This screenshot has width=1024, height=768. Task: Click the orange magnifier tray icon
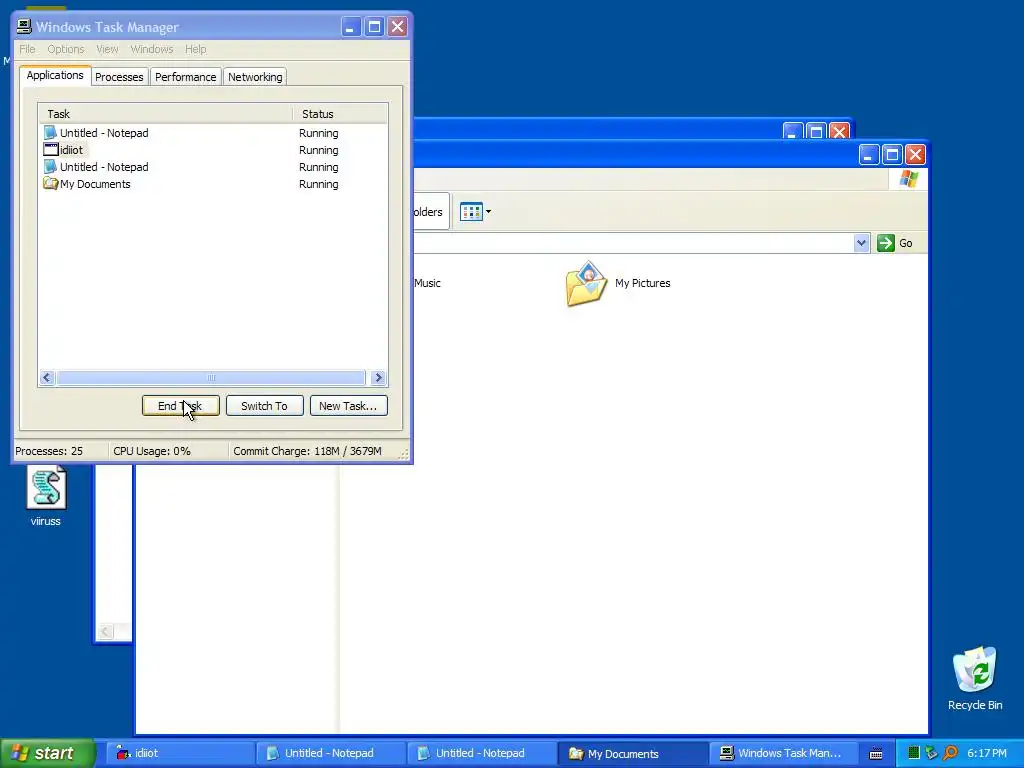950,753
